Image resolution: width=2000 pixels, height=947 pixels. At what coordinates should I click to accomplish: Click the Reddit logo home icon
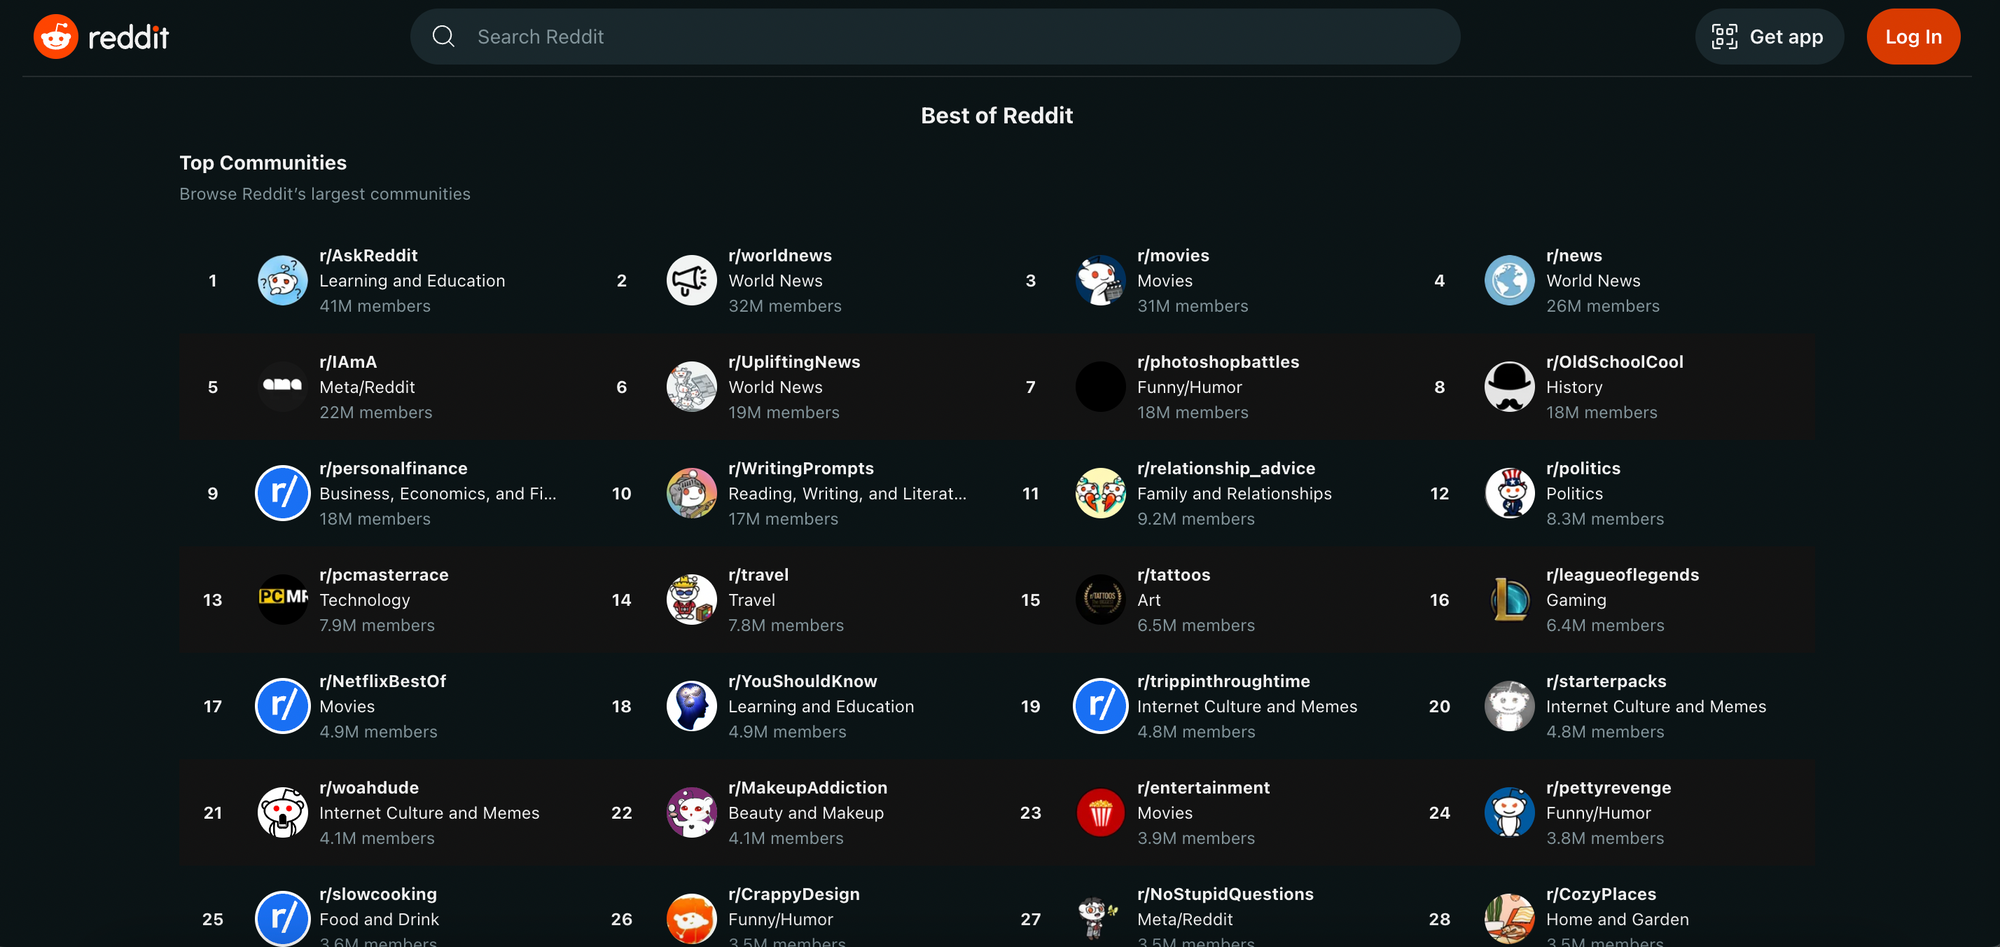[56, 37]
